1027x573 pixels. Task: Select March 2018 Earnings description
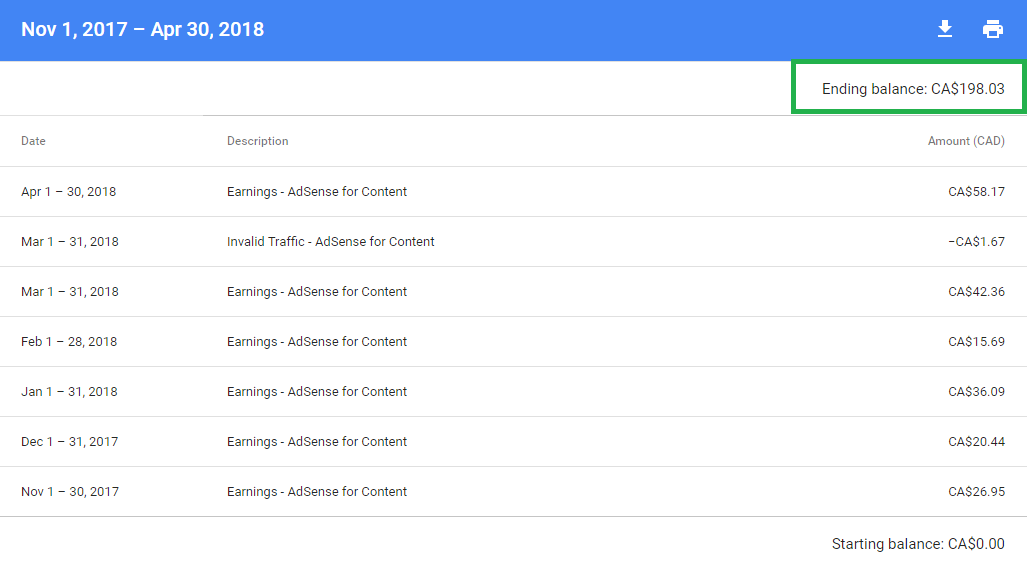click(317, 292)
